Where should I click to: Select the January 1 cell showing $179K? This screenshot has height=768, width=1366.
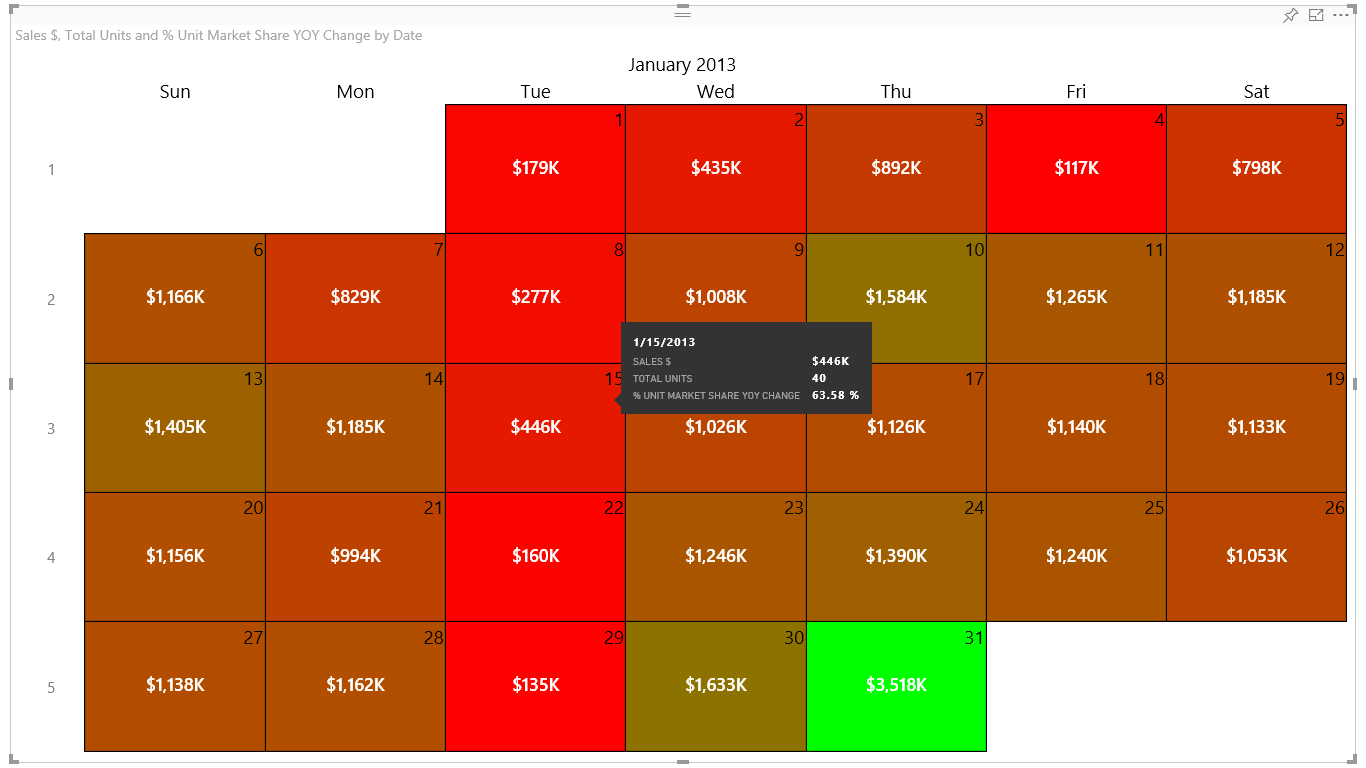pyautogui.click(x=535, y=169)
